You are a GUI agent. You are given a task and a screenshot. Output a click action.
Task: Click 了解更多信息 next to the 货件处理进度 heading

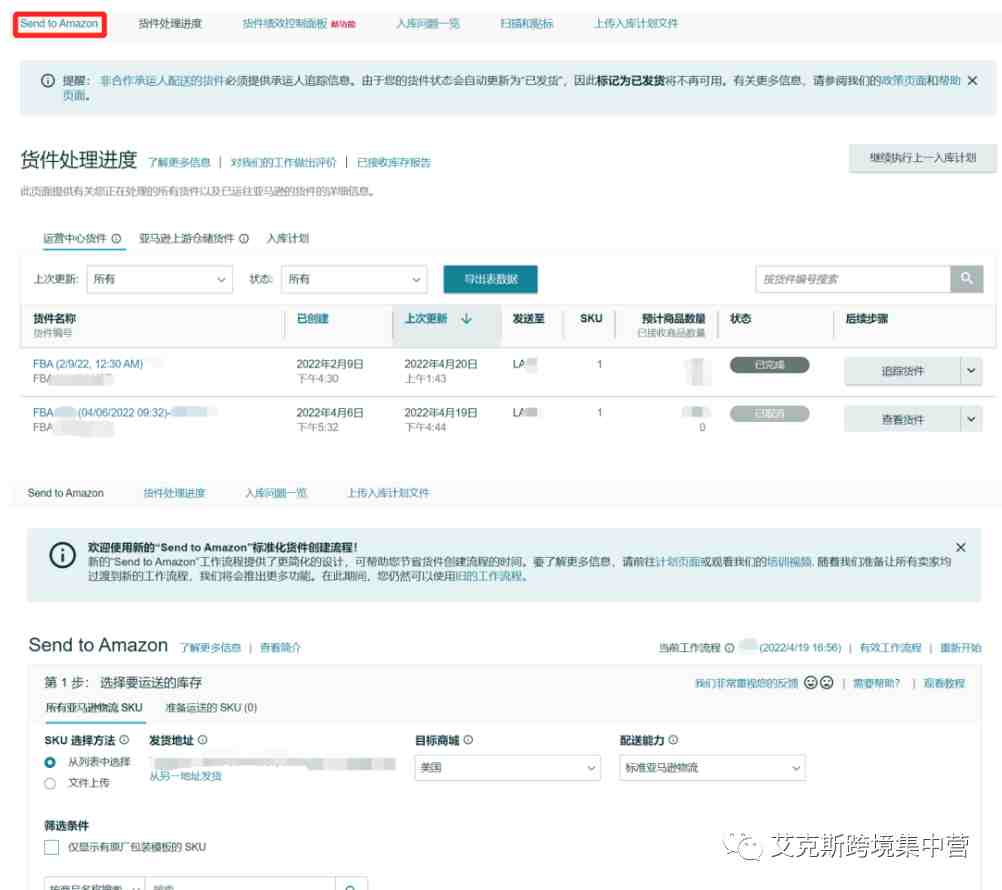tap(180, 162)
